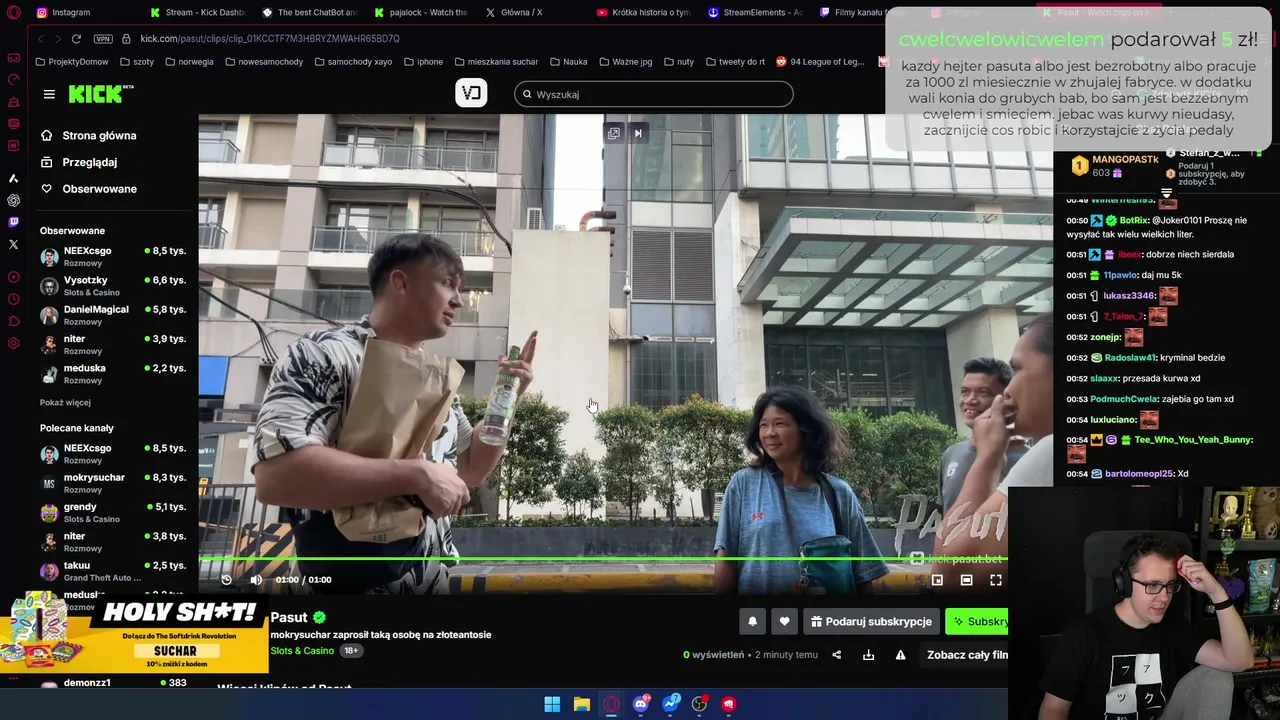Open recommended channel mokrysuchar
The height and width of the screenshot is (720, 1280).
coord(113,483)
